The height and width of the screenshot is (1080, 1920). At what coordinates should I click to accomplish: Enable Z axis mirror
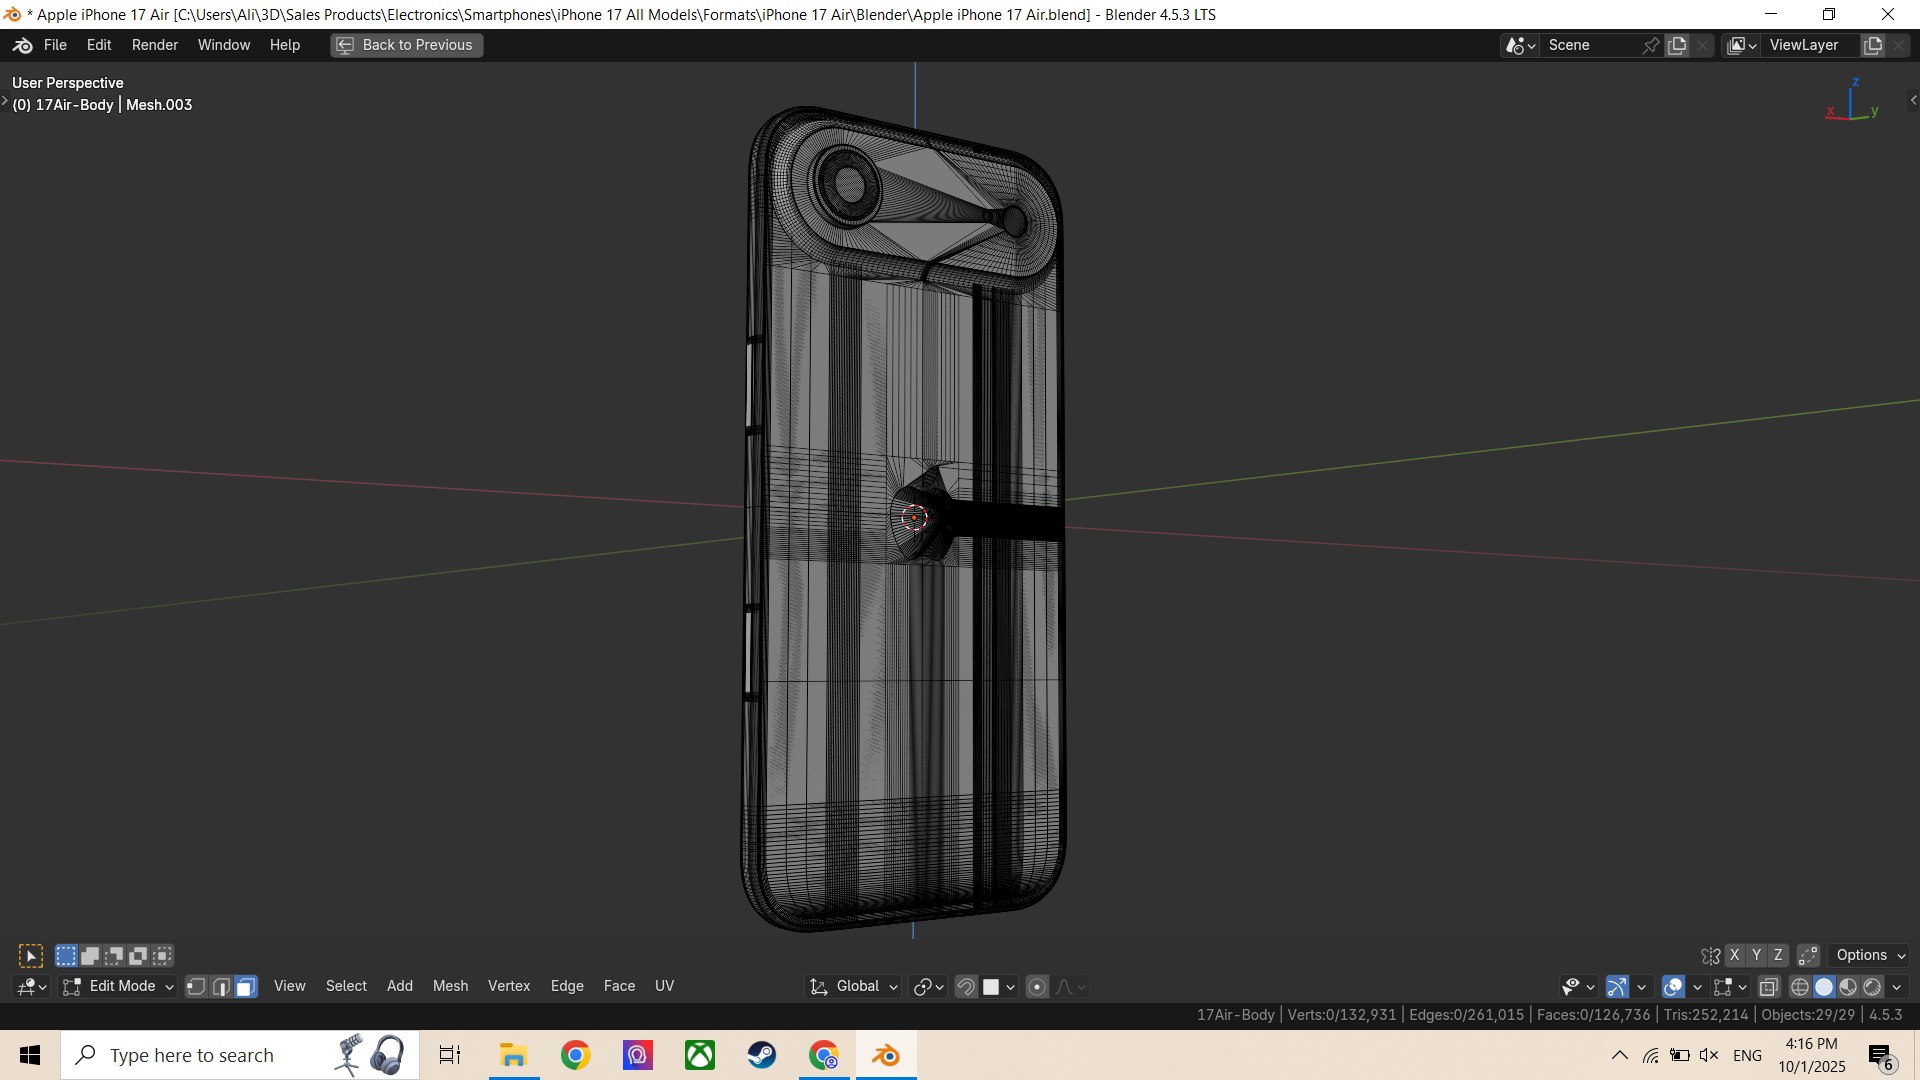tap(1778, 956)
